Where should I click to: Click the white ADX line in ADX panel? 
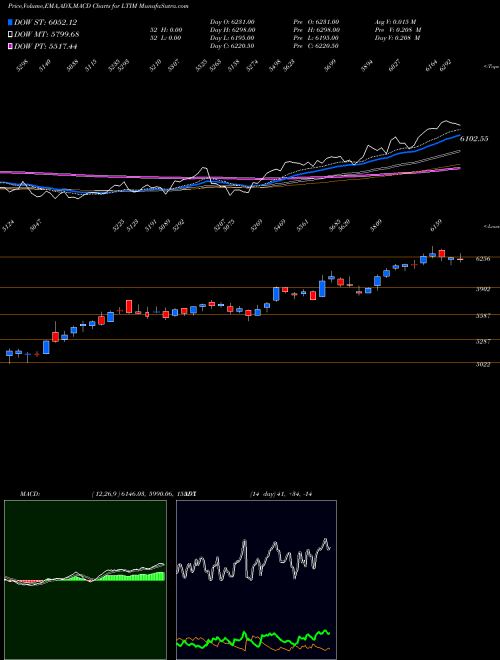click(x=253, y=560)
